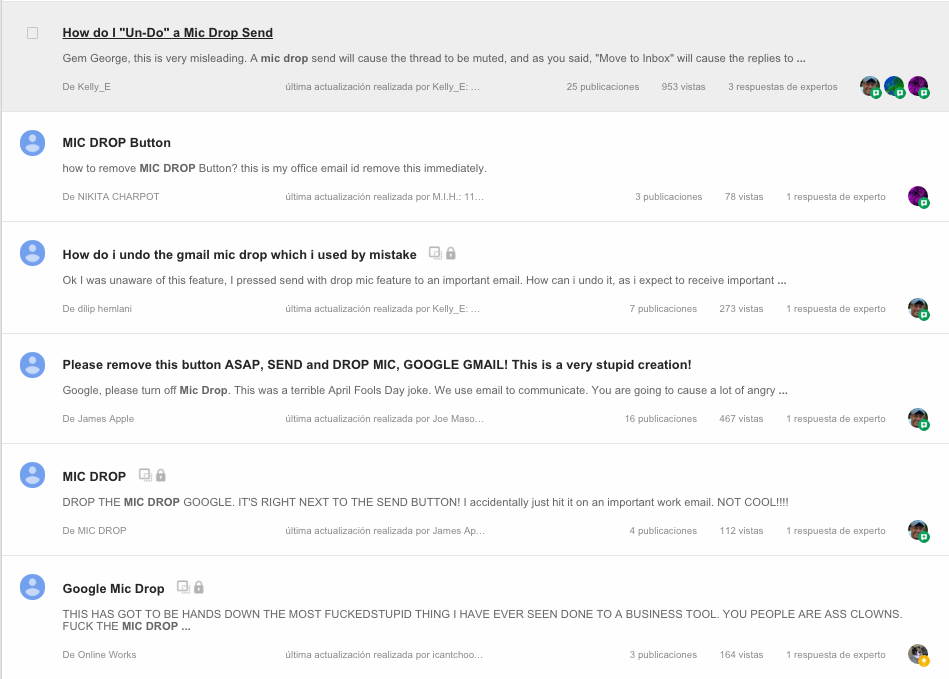Click the duplicate icon on the Google Mic Drop thread

(x=183, y=587)
